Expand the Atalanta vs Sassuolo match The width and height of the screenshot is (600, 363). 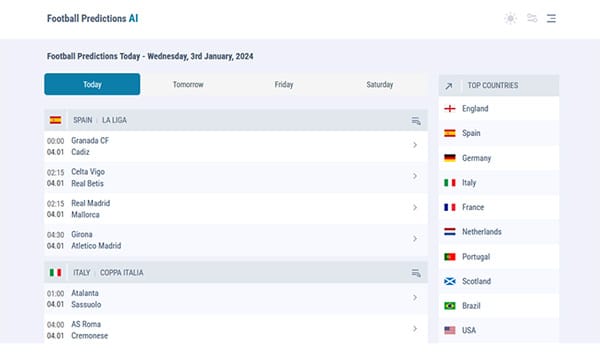[415, 298]
